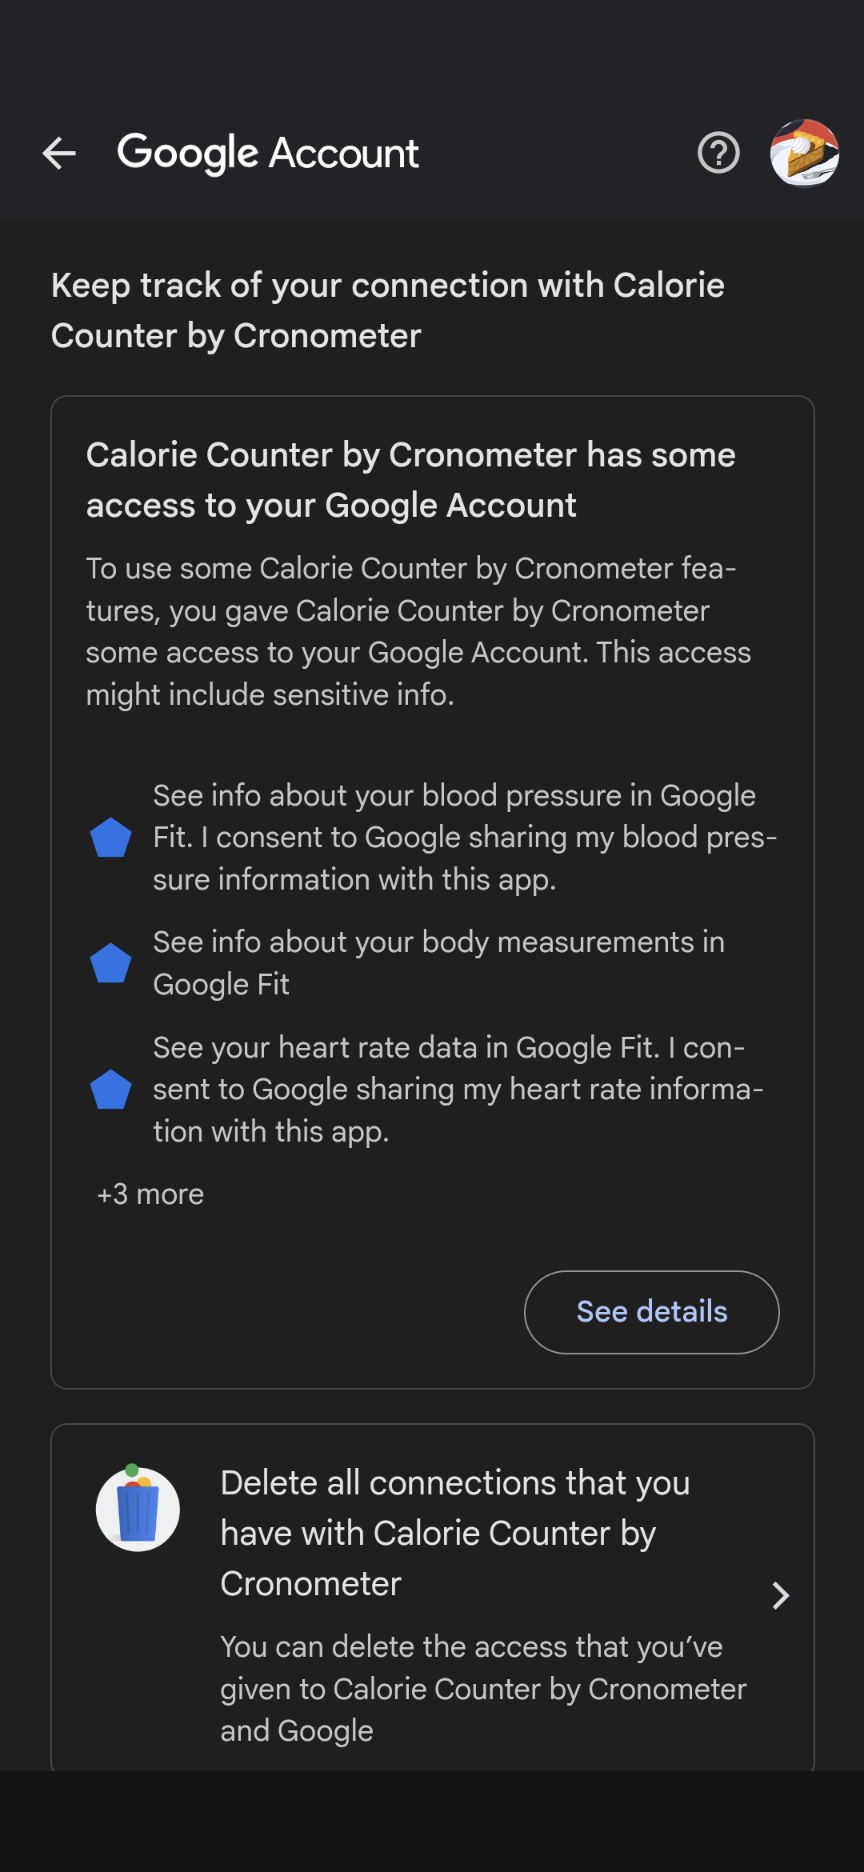The height and width of the screenshot is (1872, 864).
Task: Click the Google logo word in header
Action: [188, 154]
